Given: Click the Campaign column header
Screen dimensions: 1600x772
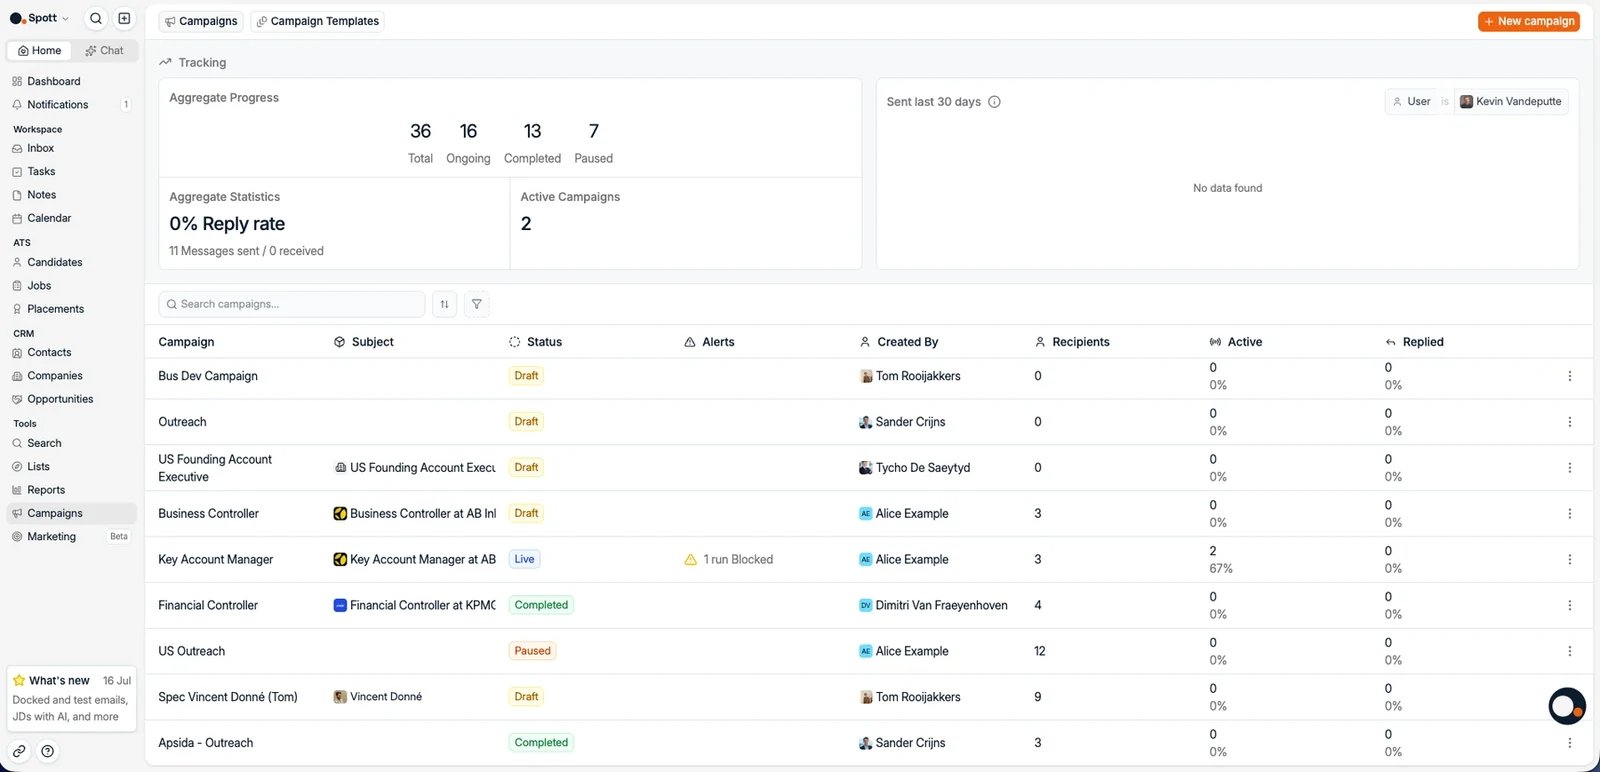Looking at the screenshot, I should (x=186, y=342).
